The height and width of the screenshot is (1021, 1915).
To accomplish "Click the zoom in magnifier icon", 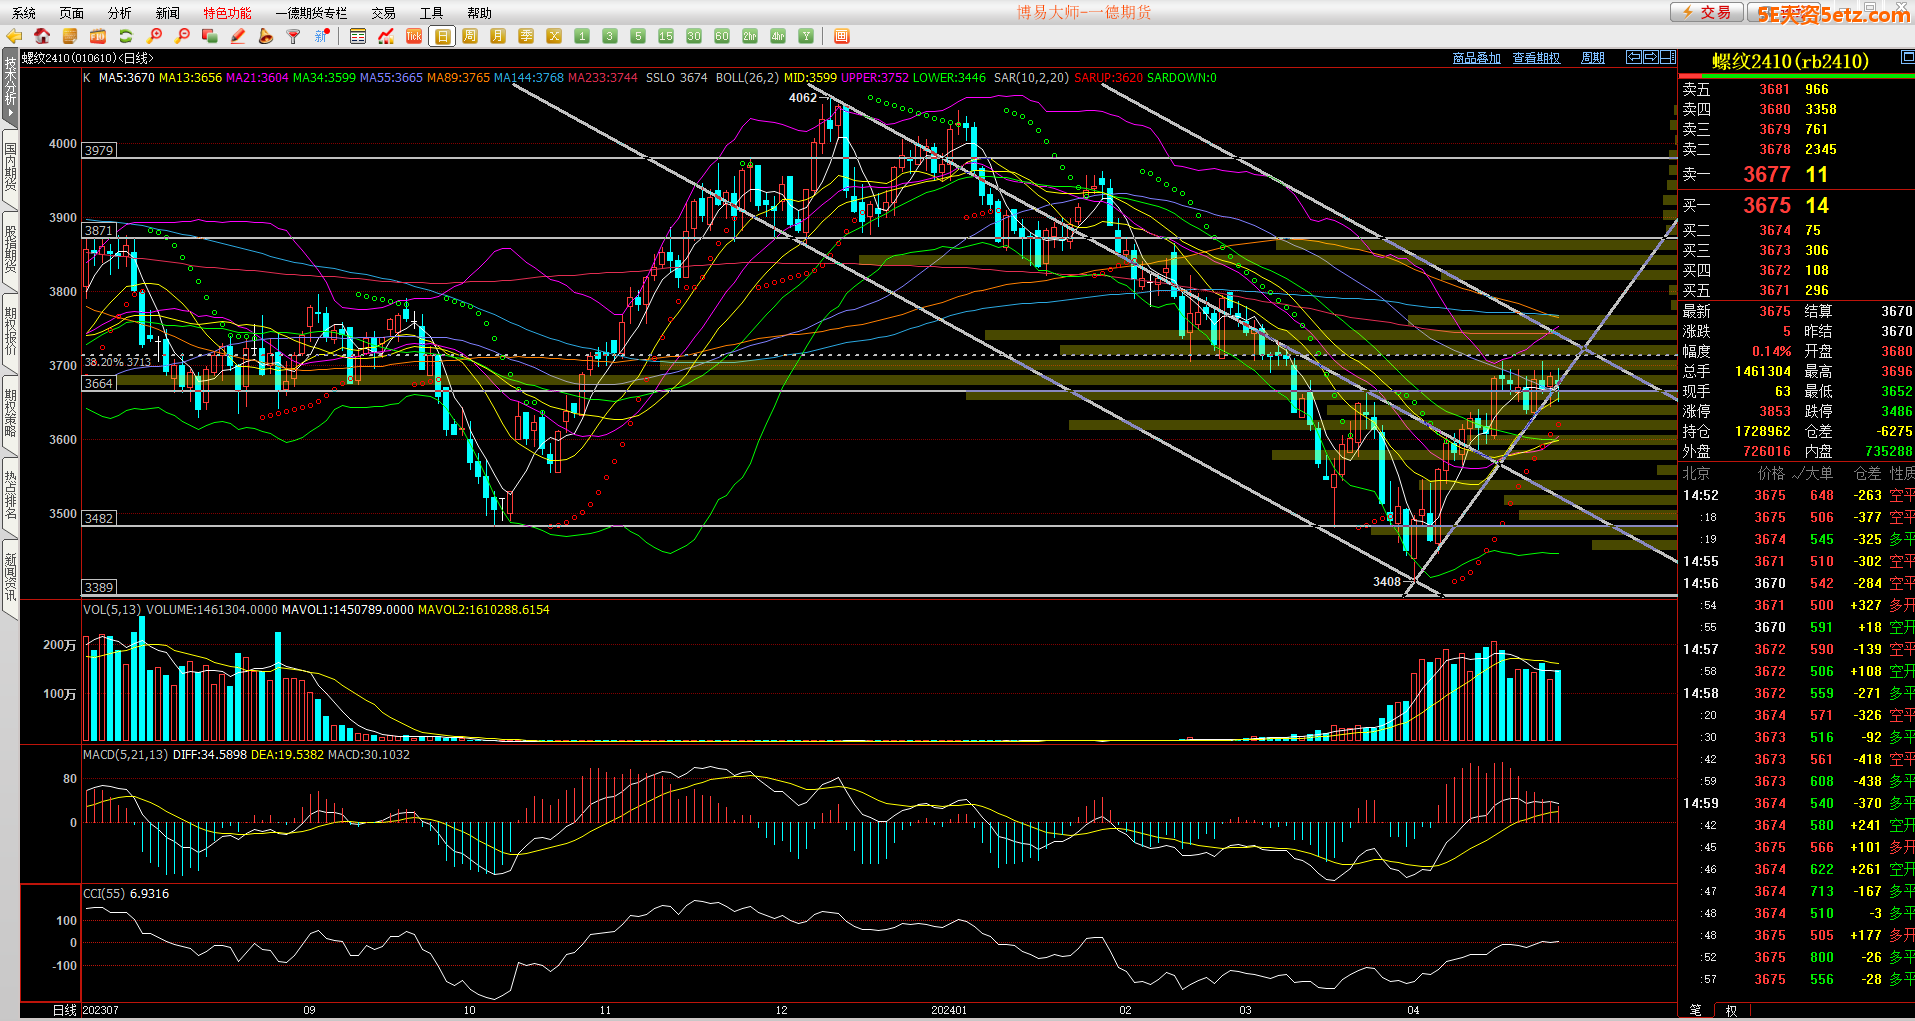I will coord(154,37).
